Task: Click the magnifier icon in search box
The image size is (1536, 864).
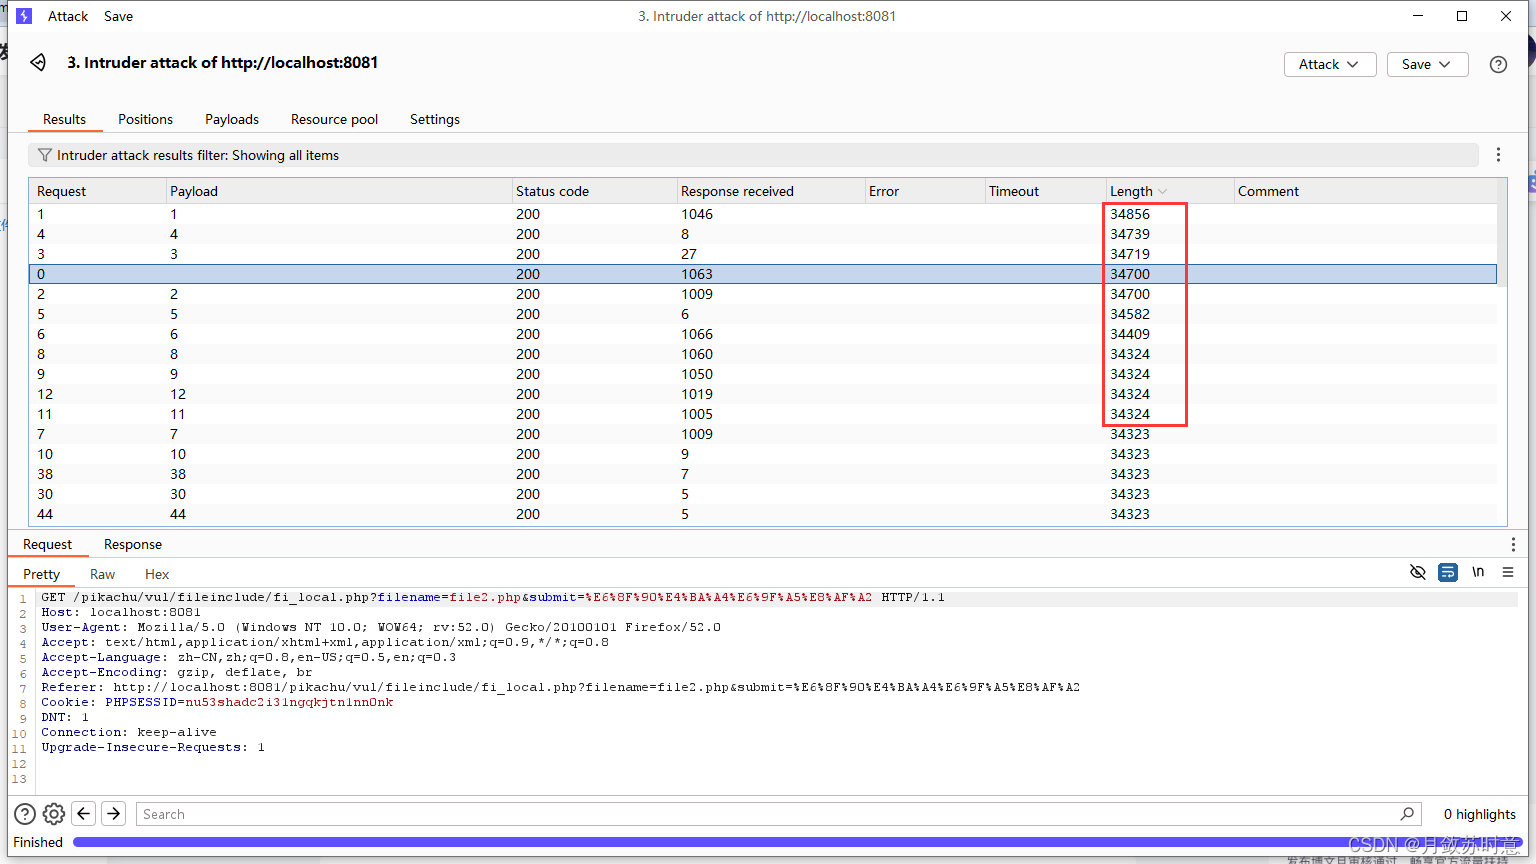Action: coord(1407,814)
